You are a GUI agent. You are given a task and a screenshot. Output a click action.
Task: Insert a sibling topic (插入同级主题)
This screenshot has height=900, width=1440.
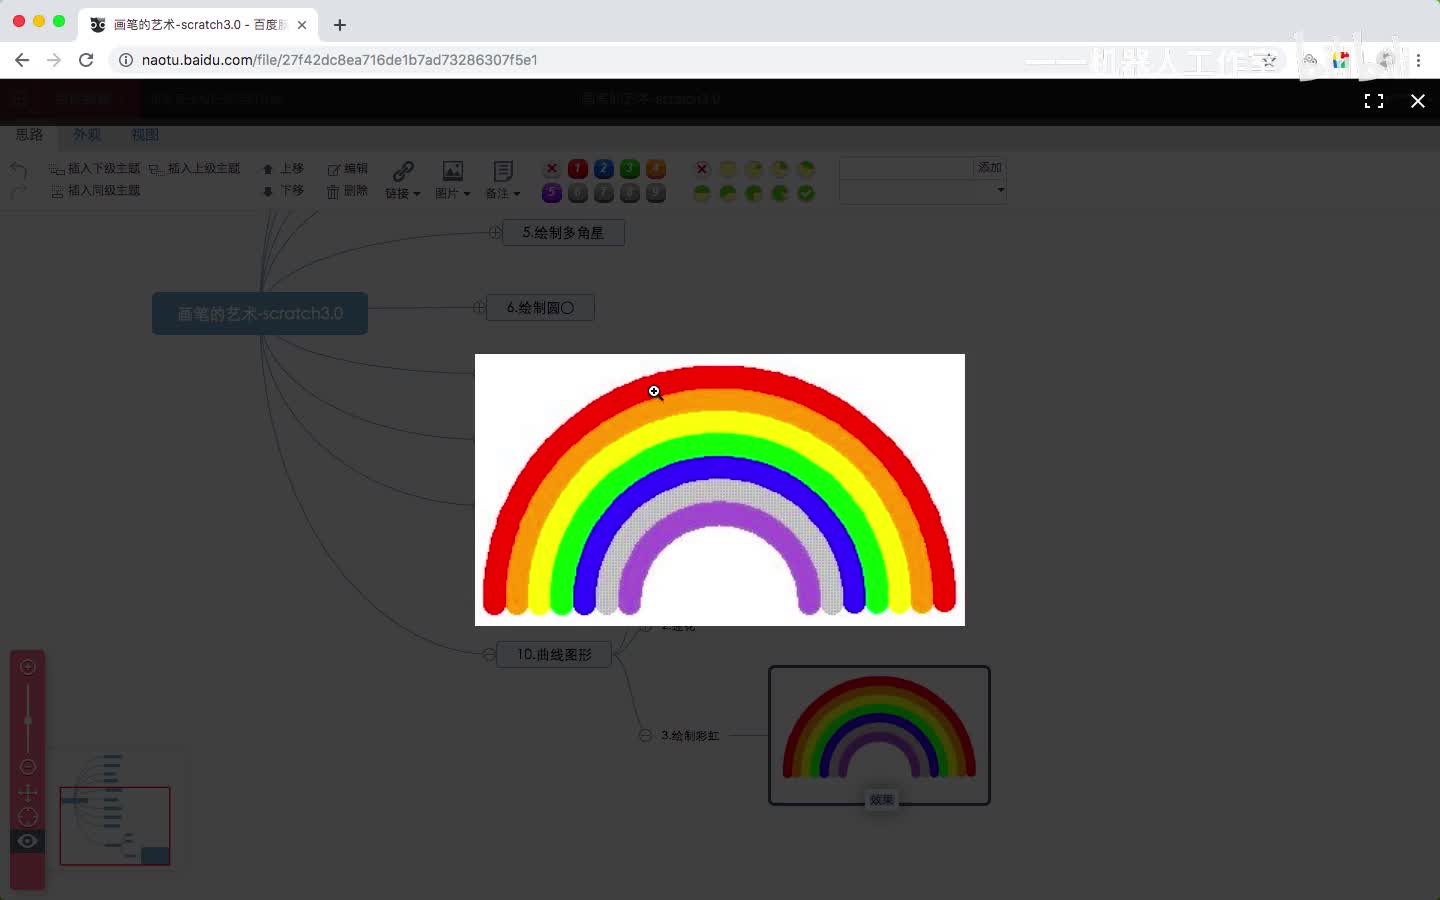click(x=95, y=190)
